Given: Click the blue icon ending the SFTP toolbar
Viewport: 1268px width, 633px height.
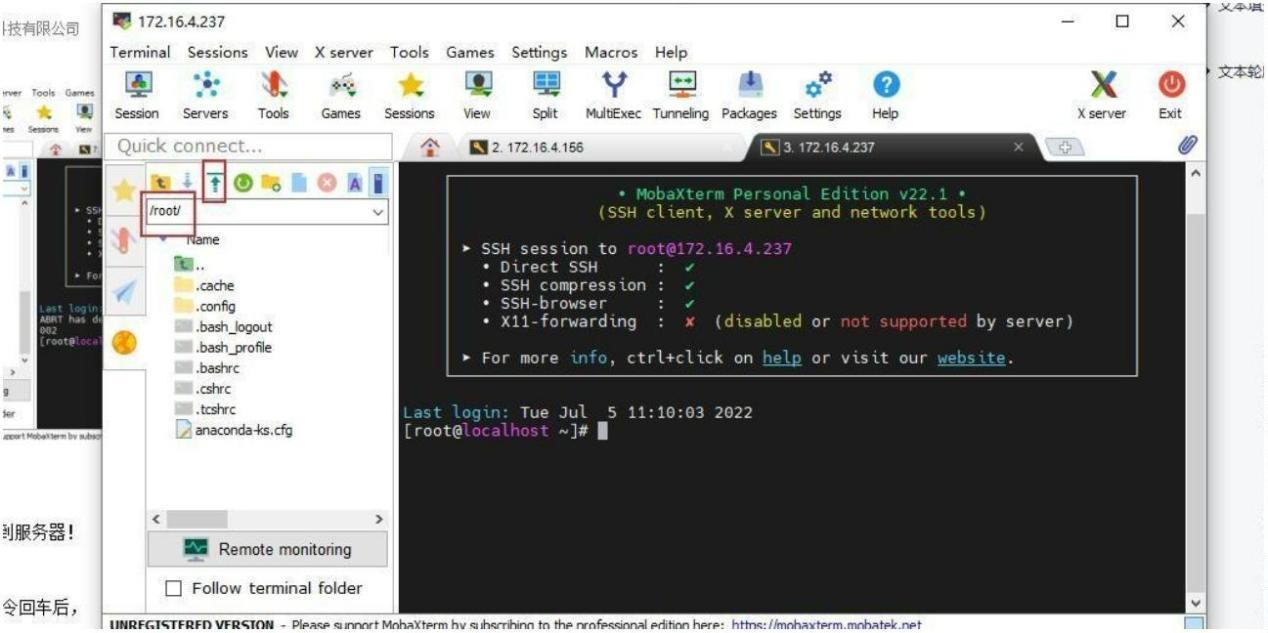Looking at the screenshot, I should pos(379,184).
